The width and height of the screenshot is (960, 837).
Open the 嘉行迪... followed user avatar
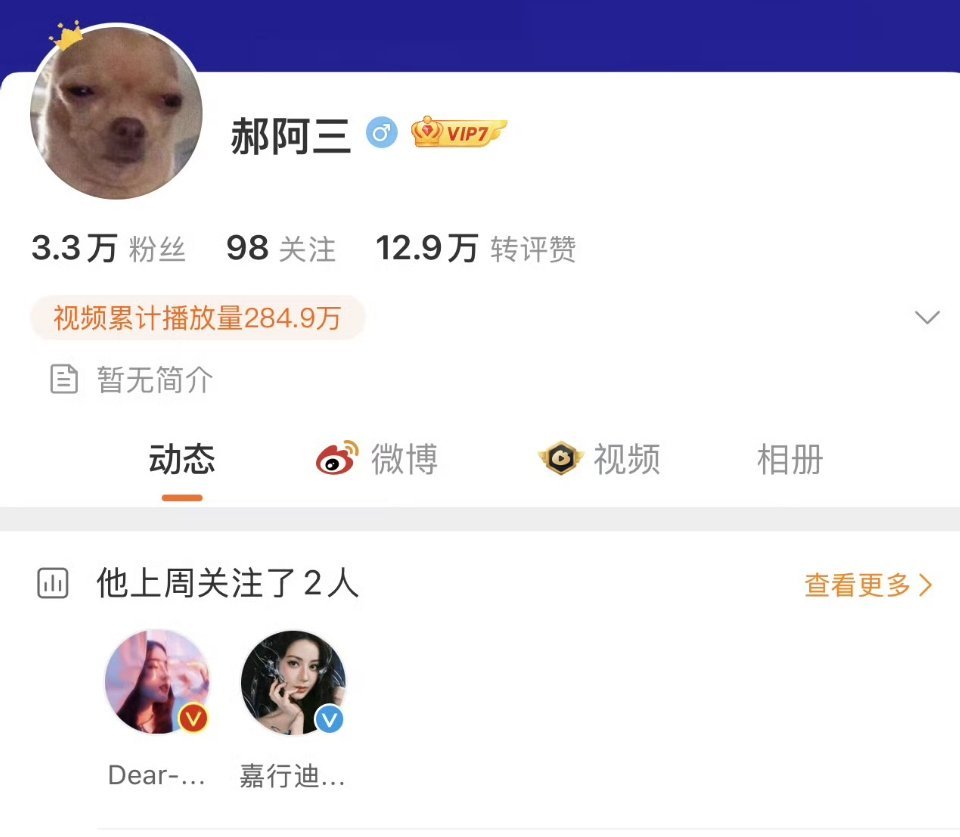pos(293,683)
